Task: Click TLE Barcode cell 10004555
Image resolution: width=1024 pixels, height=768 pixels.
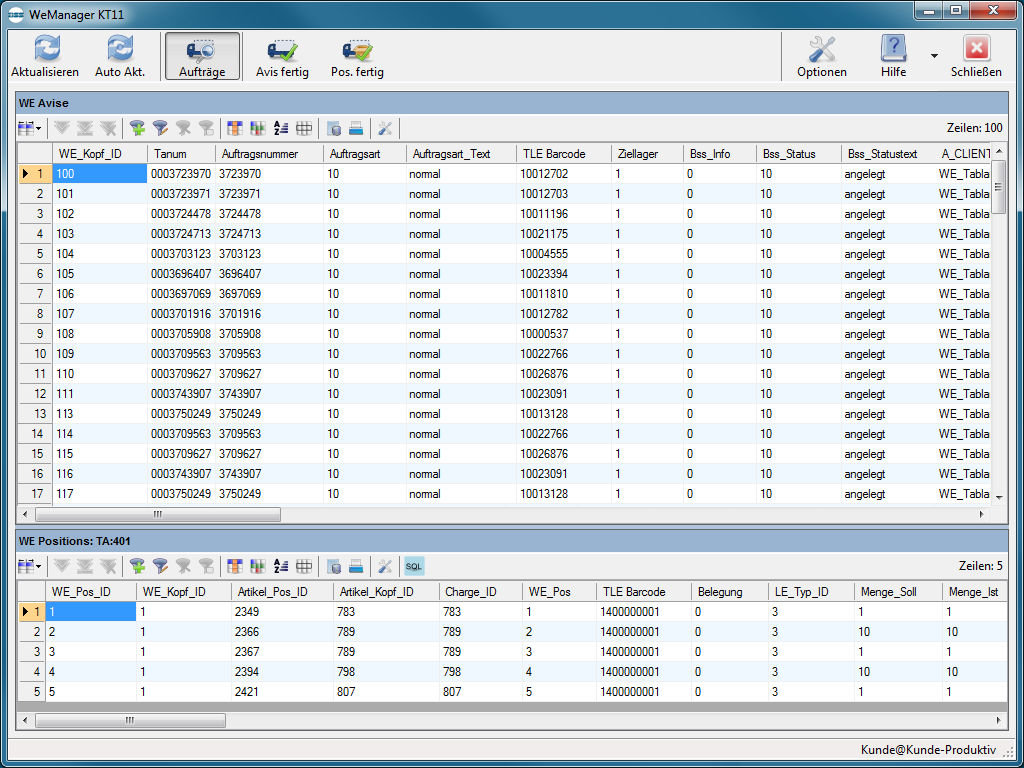Action: click(564, 254)
